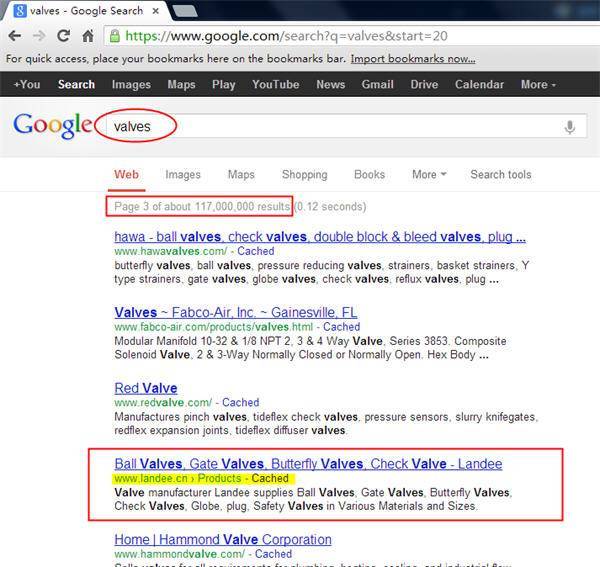Open Valves Fabco-Air Gainesville result

pyautogui.click(x=236, y=313)
